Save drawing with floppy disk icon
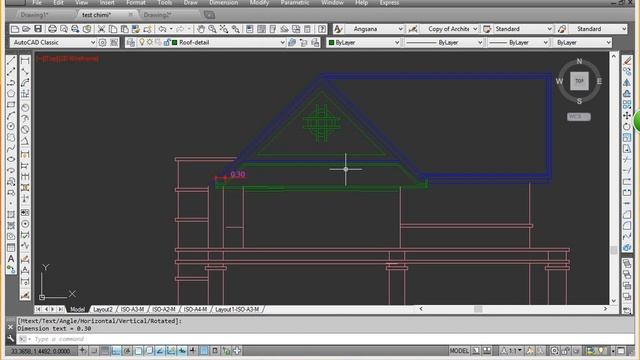Image resolution: width=640 pixels, height=360 pixels. [38, 29]
